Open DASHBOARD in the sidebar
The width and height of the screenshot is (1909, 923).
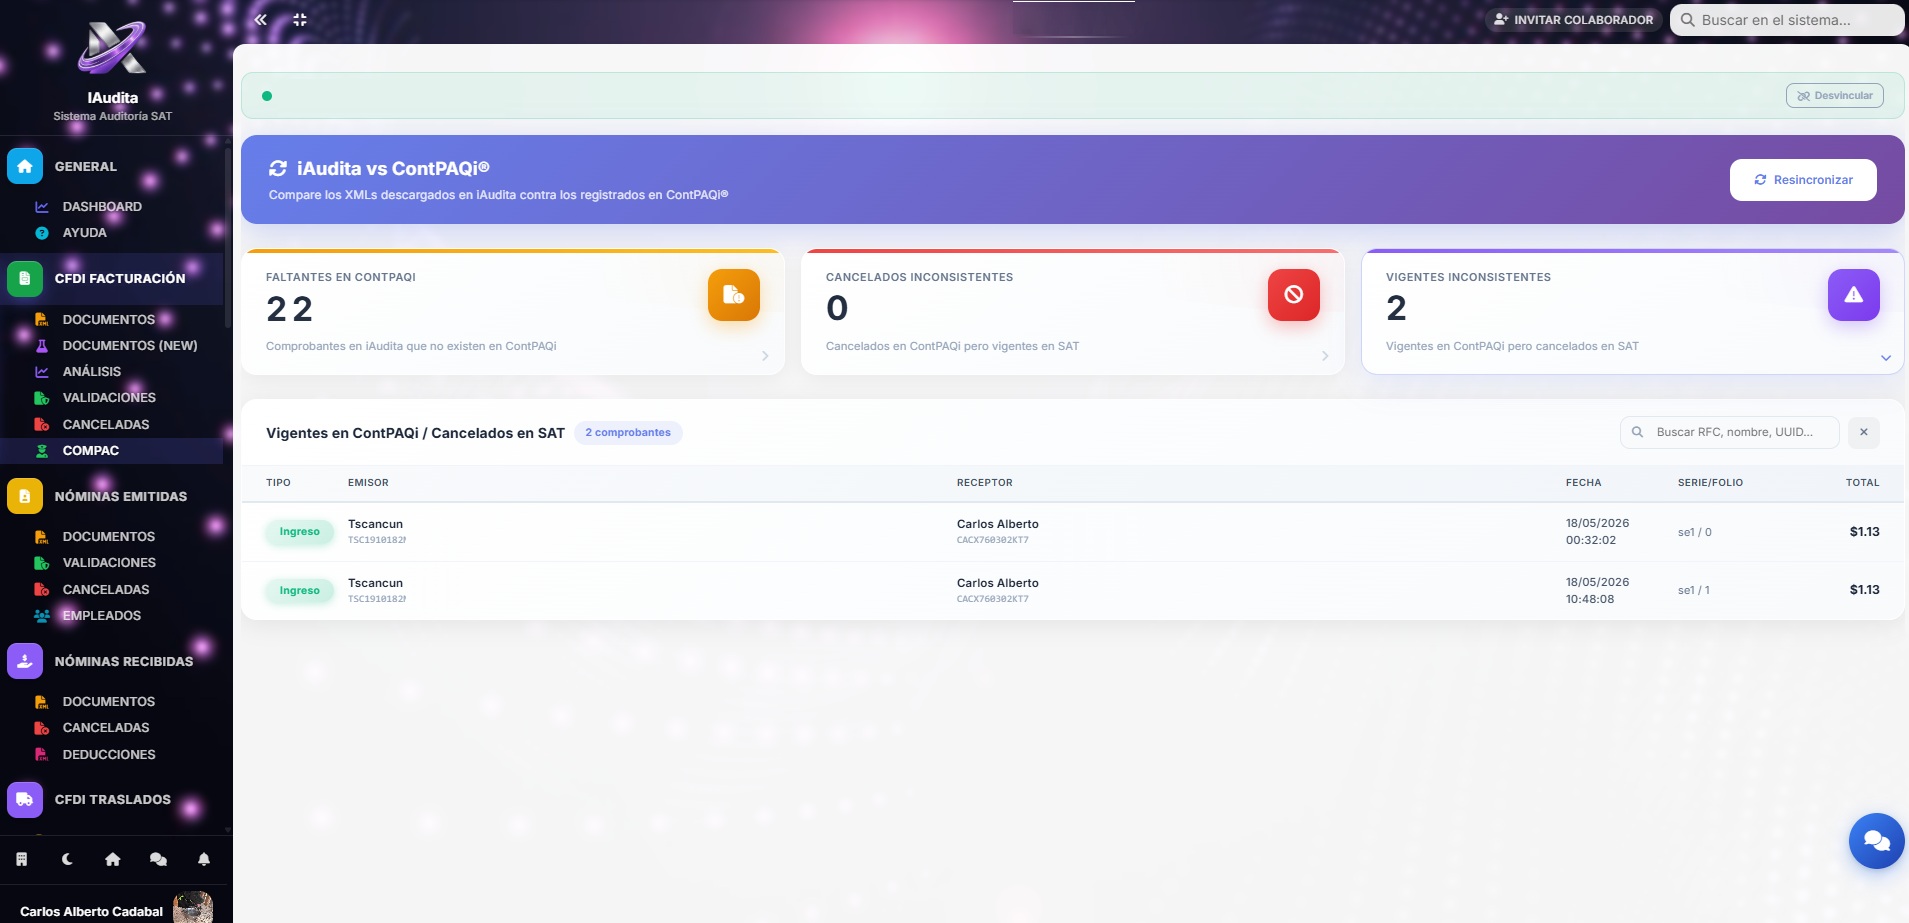coord(102,207)
